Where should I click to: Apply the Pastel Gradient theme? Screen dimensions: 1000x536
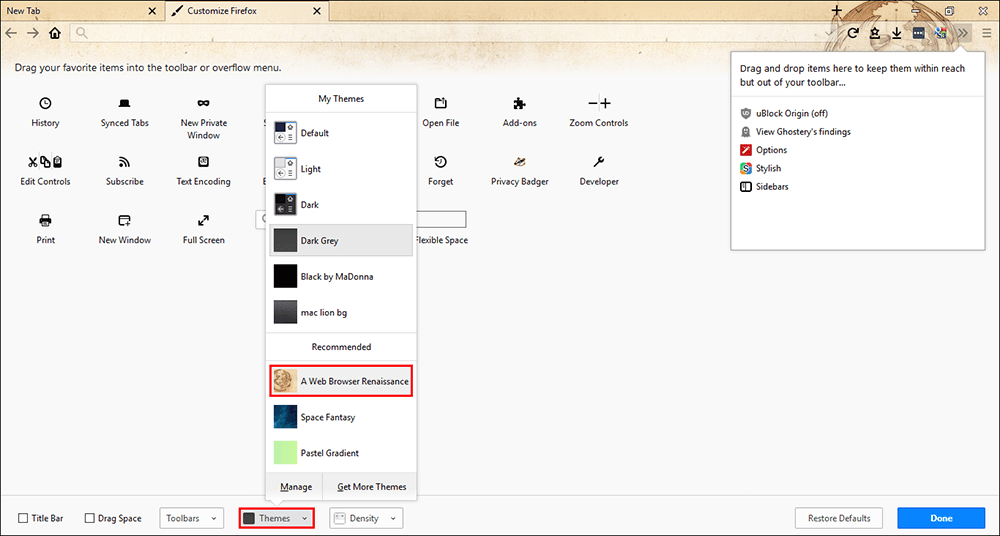(341, 452)
